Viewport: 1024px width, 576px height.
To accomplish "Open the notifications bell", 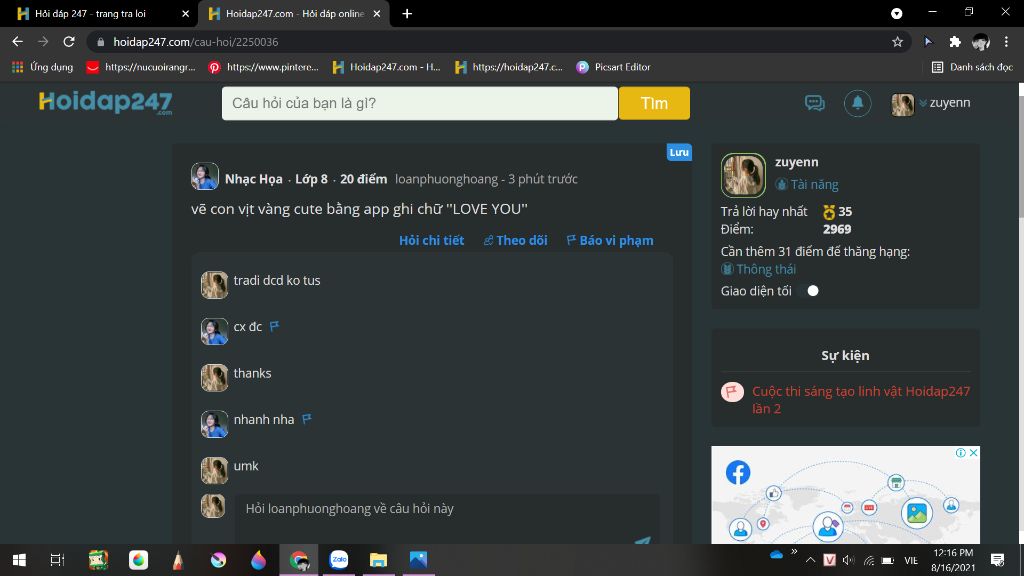I will 857,103.
